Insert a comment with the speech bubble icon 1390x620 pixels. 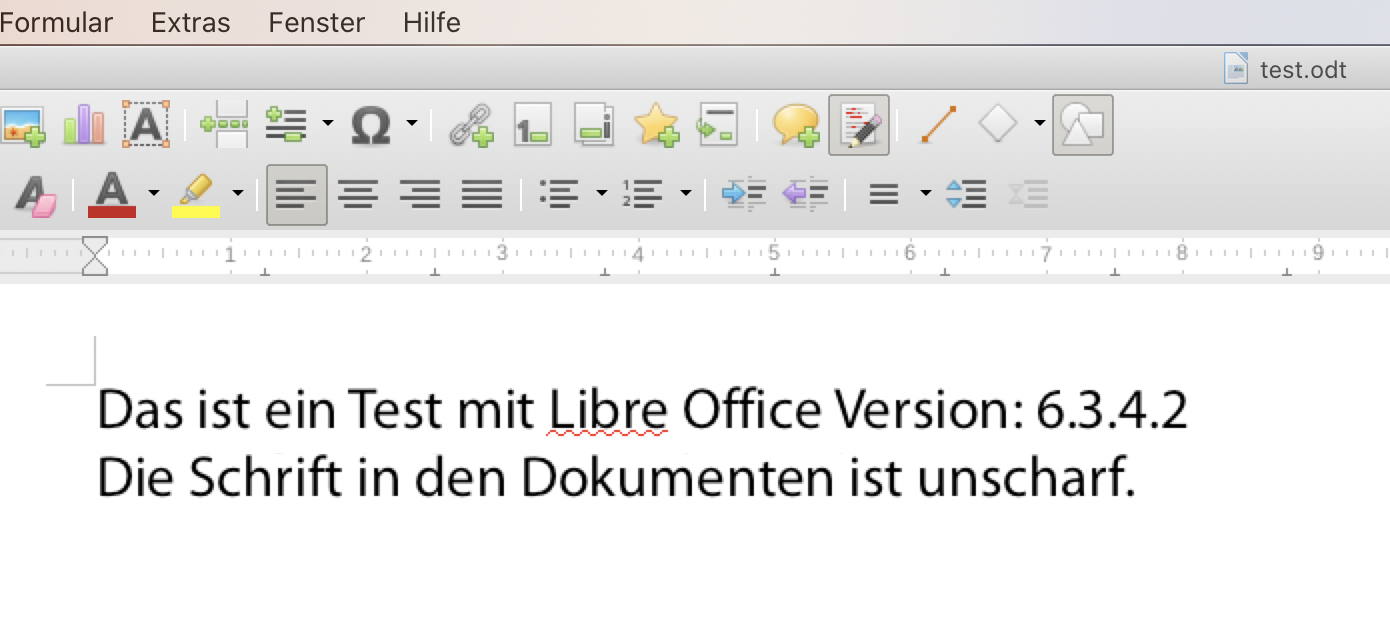(x=796, y=125)
